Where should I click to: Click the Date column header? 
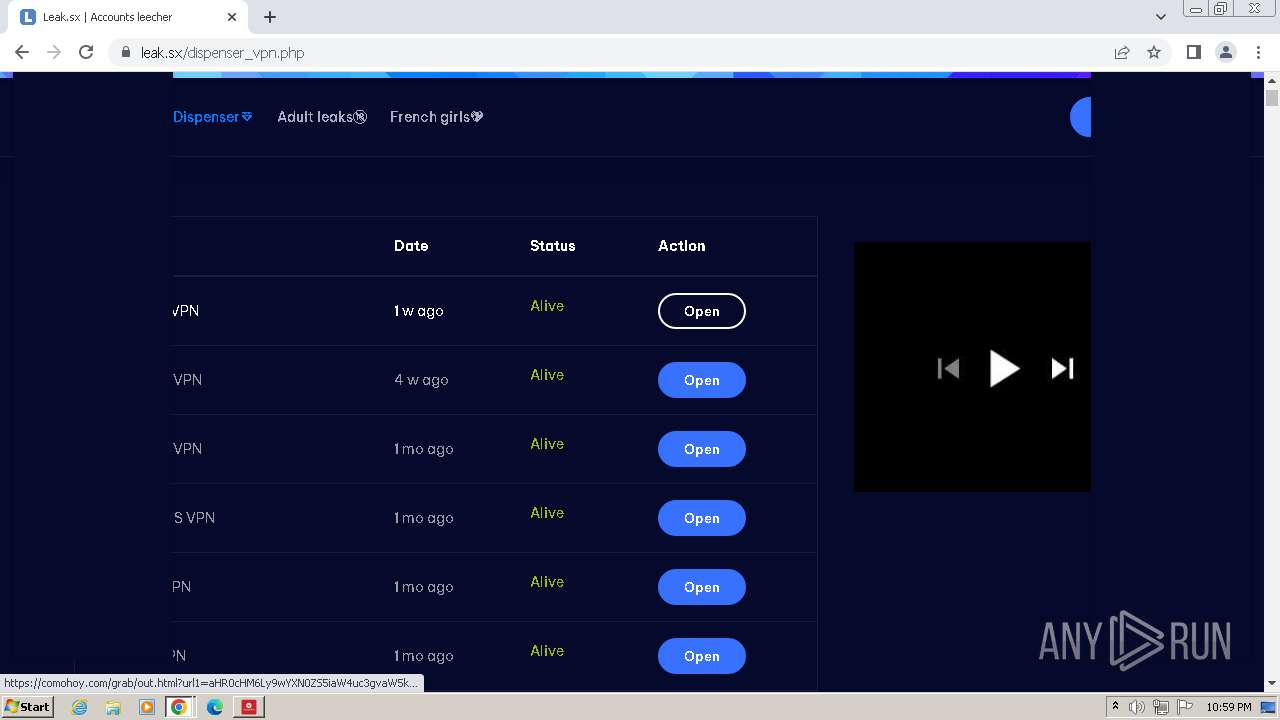tap(411, 246)
